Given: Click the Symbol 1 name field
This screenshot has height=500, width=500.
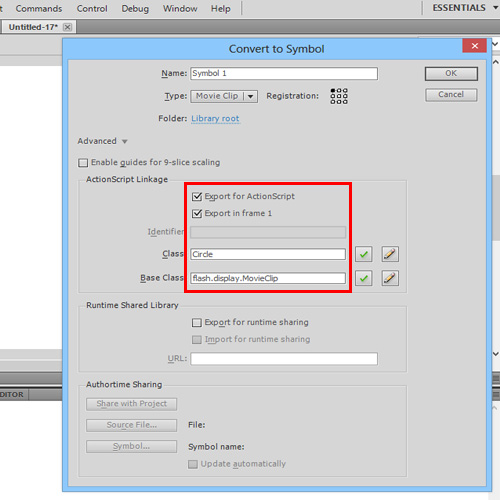Looking at the screenshot, I should (x=284, y=74).
